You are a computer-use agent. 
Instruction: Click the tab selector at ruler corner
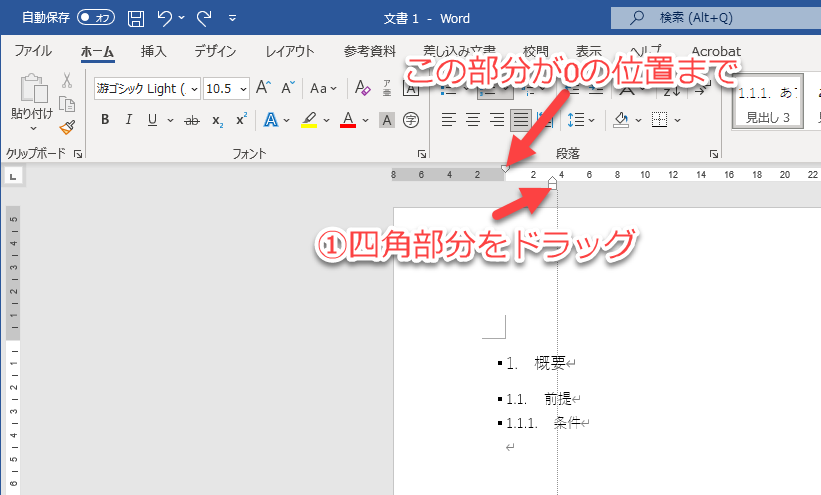click(13, 176)
